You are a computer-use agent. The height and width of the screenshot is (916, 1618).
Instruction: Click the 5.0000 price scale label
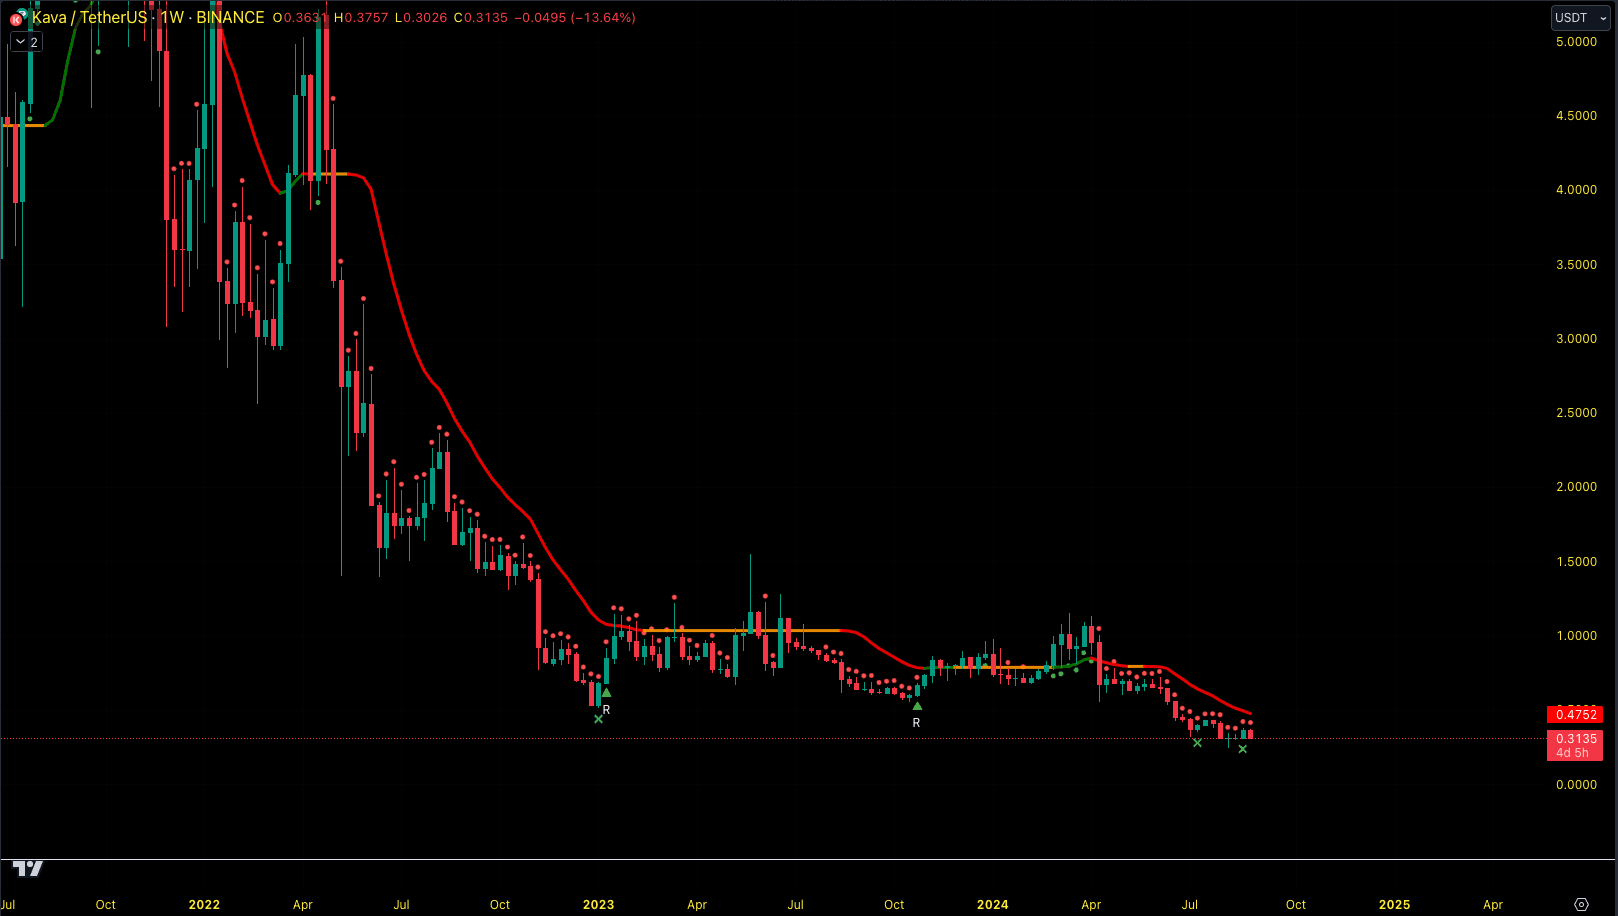[x=1576, y=42]
